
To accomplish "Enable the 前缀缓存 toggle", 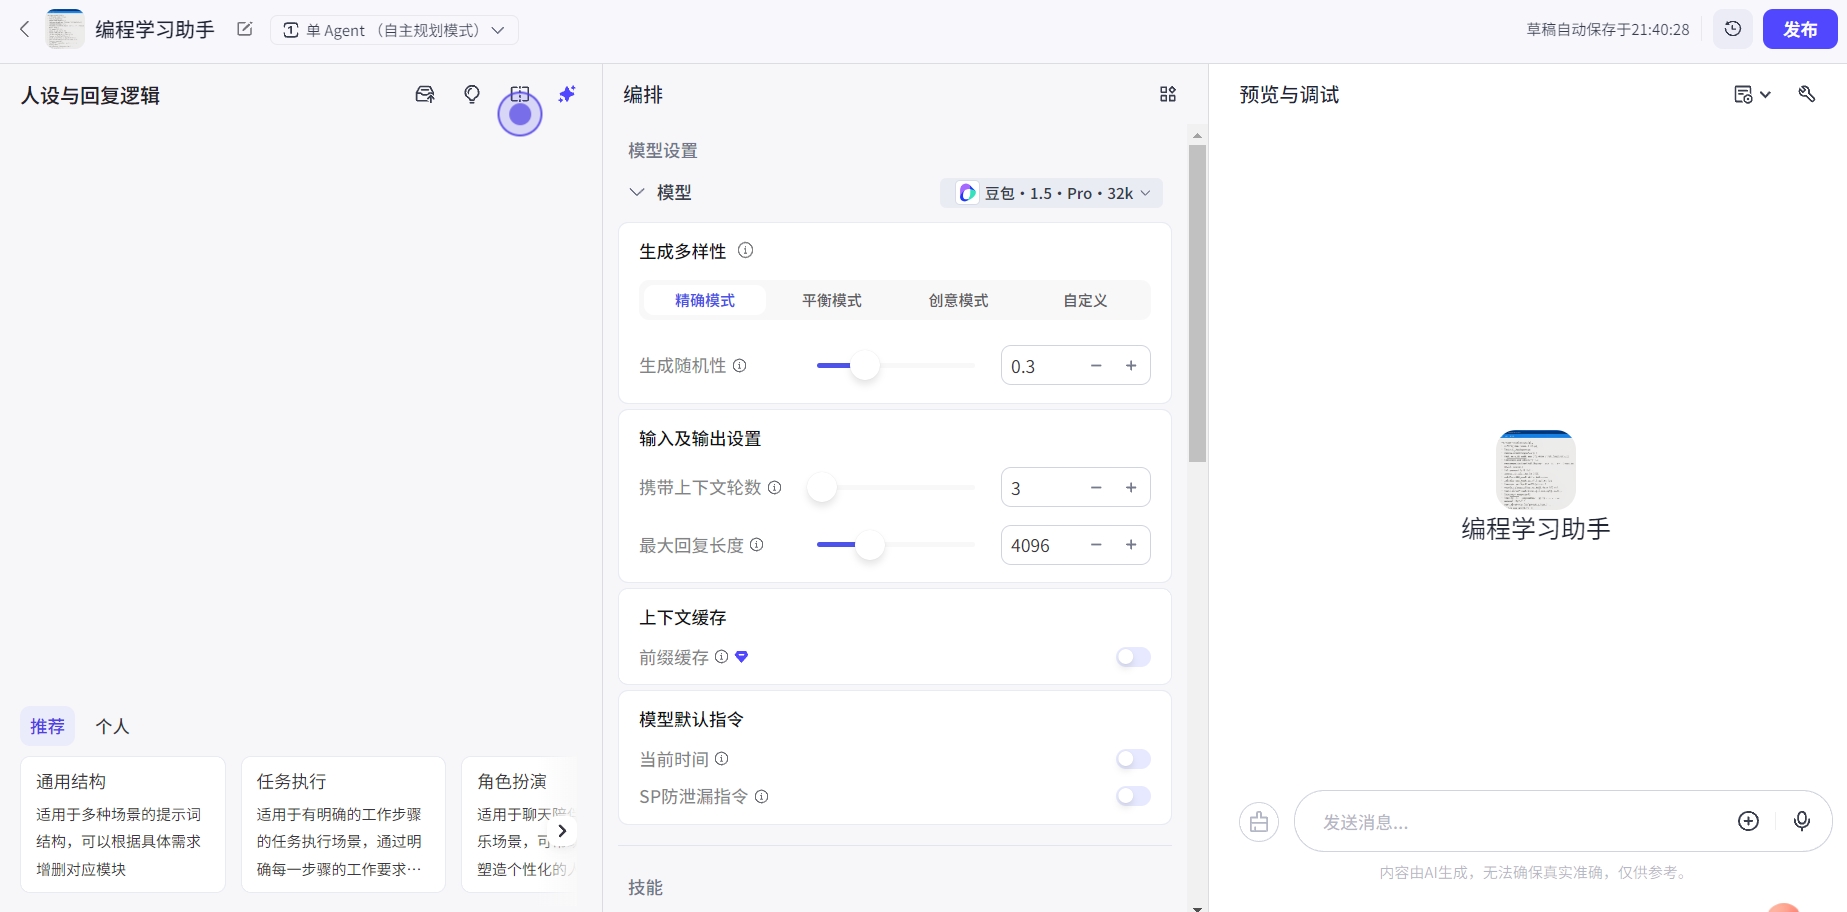I will click(x=1133, y=657).
